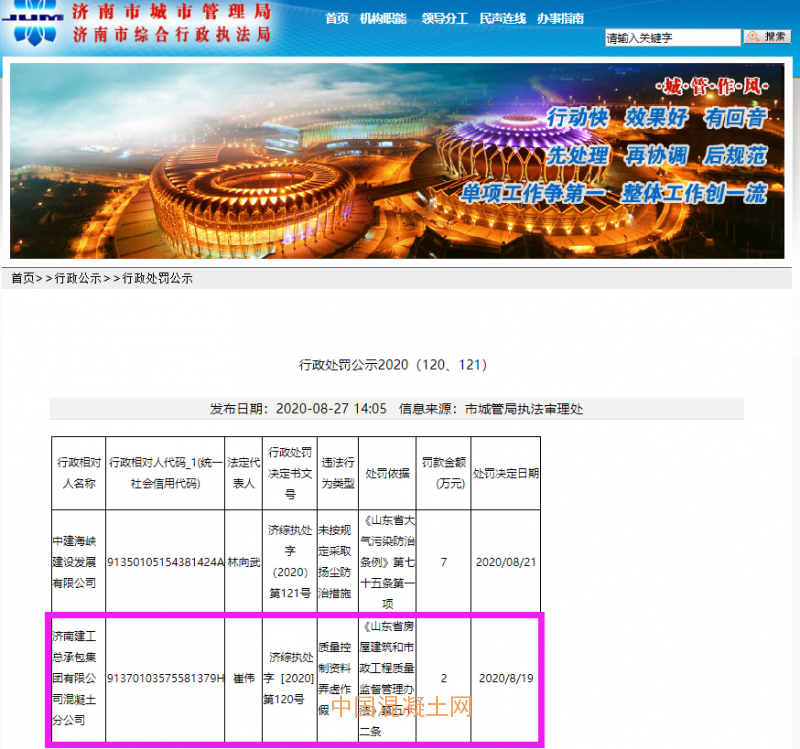Click the 中国混凝土网 watermark text
800x749 pixels.
tap(400, 707)
